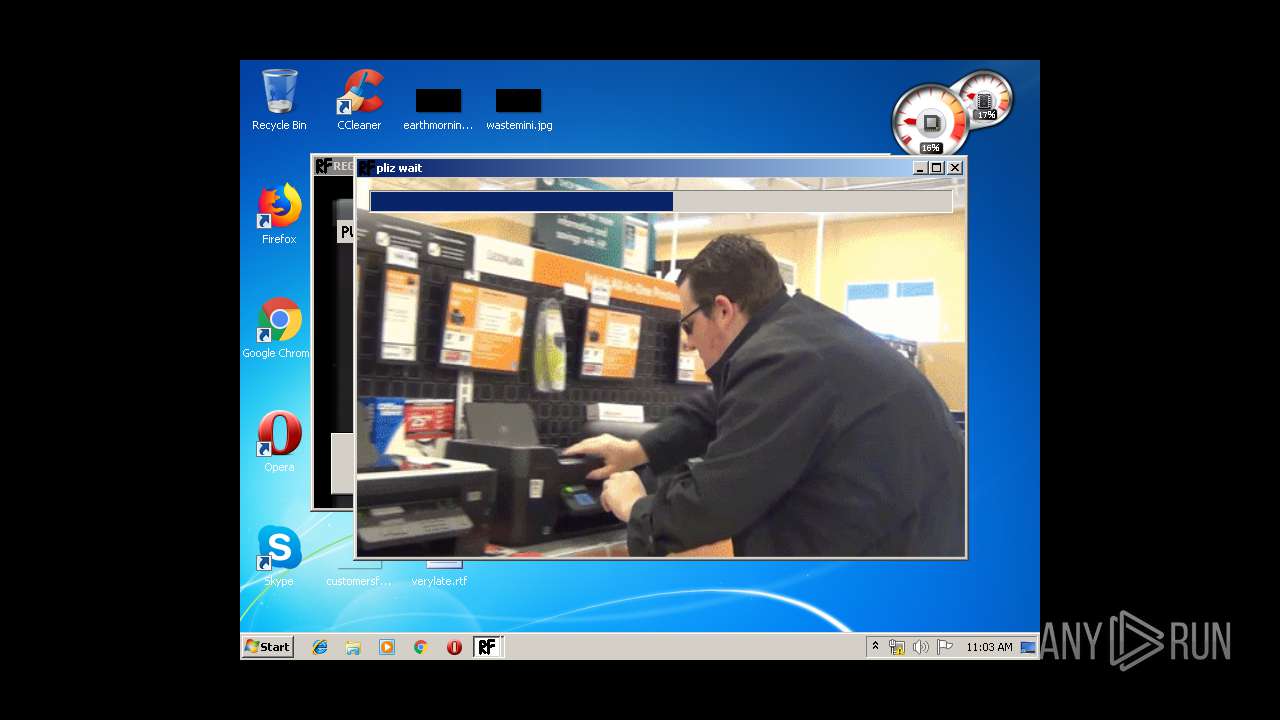The width and height of the screenshot is (1280, 720).
Task: Open the volume tray icon
Action: (x=921, y=647)
